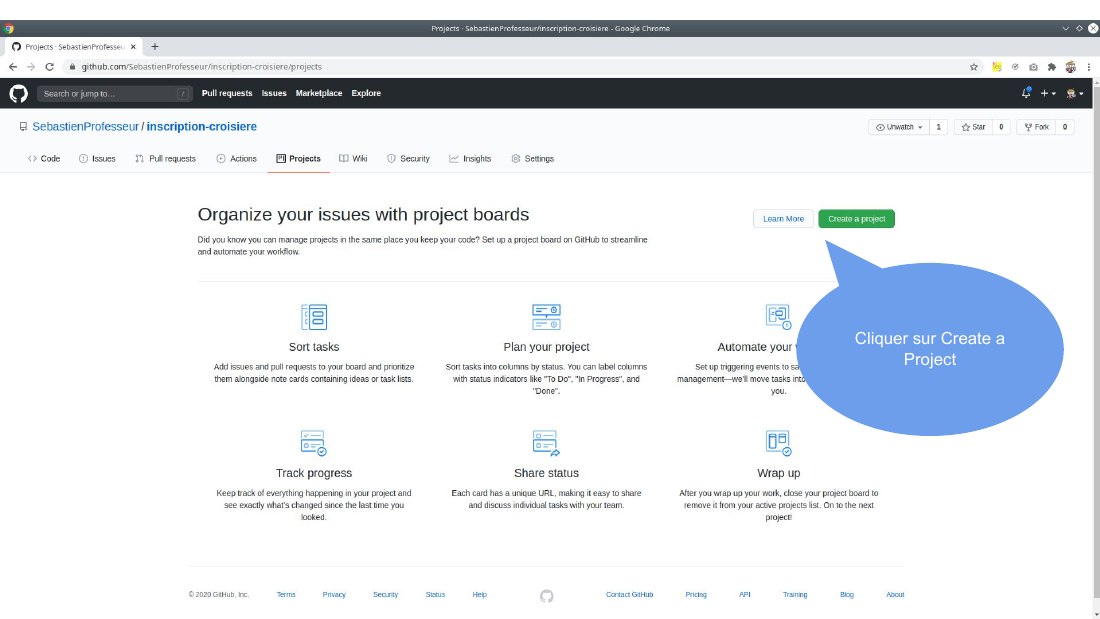1100x619 pixels.
Task: Open the Status footer link
Action: (x=435, y=594)
